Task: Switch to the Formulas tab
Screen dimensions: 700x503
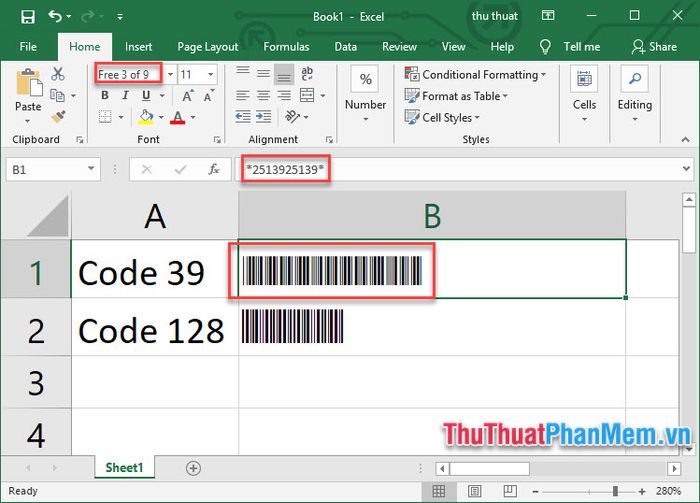Action: (286, 47)
